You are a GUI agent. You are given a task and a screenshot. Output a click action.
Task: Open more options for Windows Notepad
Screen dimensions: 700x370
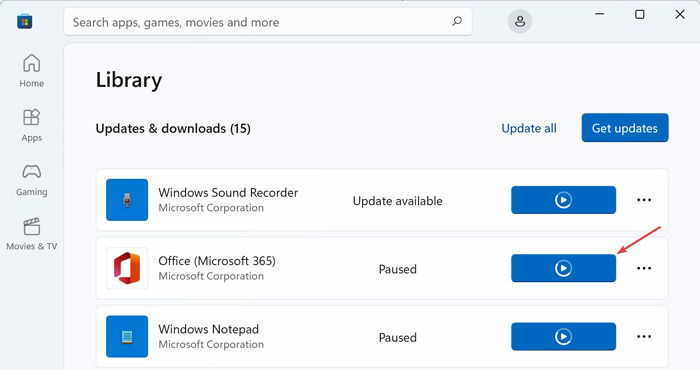pos(644,337)
